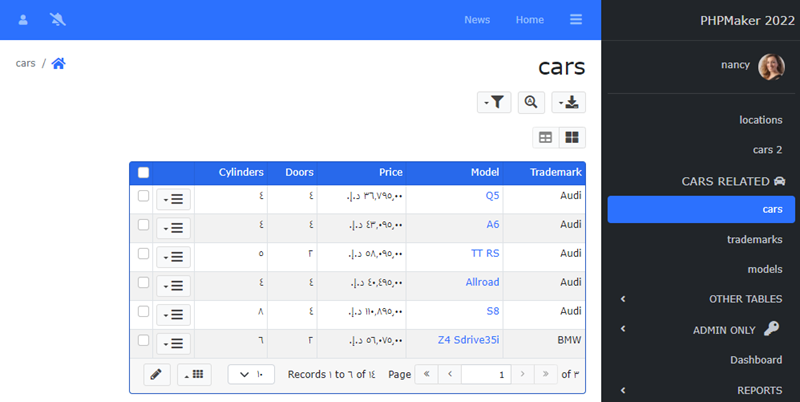Check the select-all checkbox in the table header

[x=143, y=172]
